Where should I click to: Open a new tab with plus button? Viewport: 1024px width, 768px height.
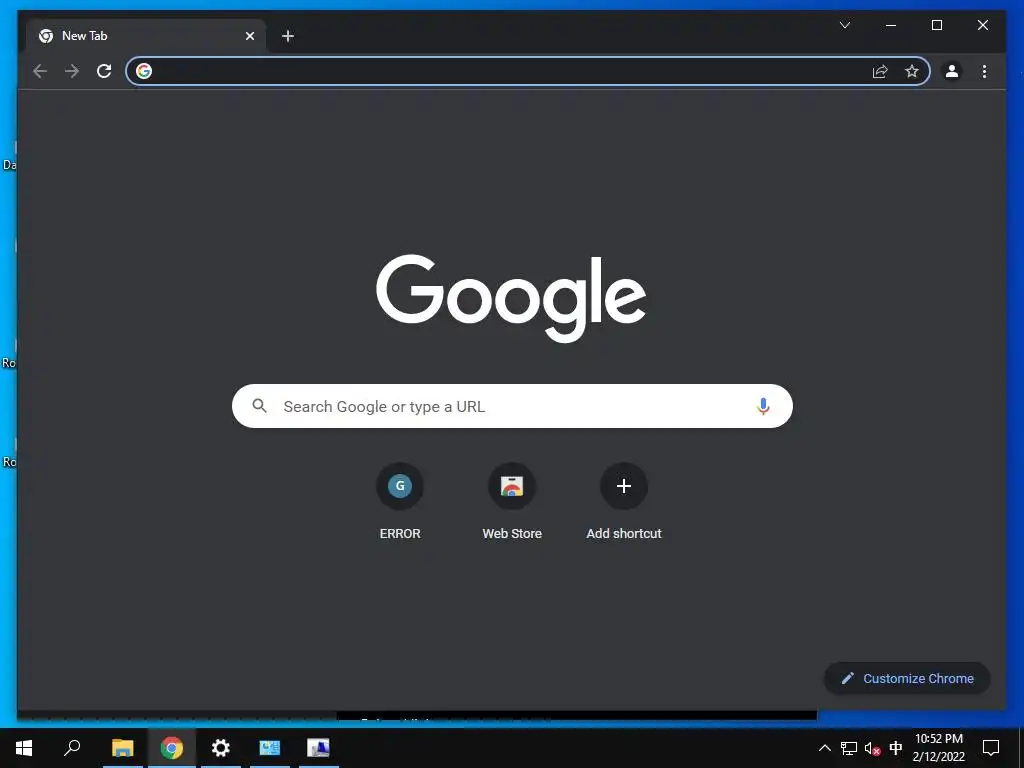[288, 36]
